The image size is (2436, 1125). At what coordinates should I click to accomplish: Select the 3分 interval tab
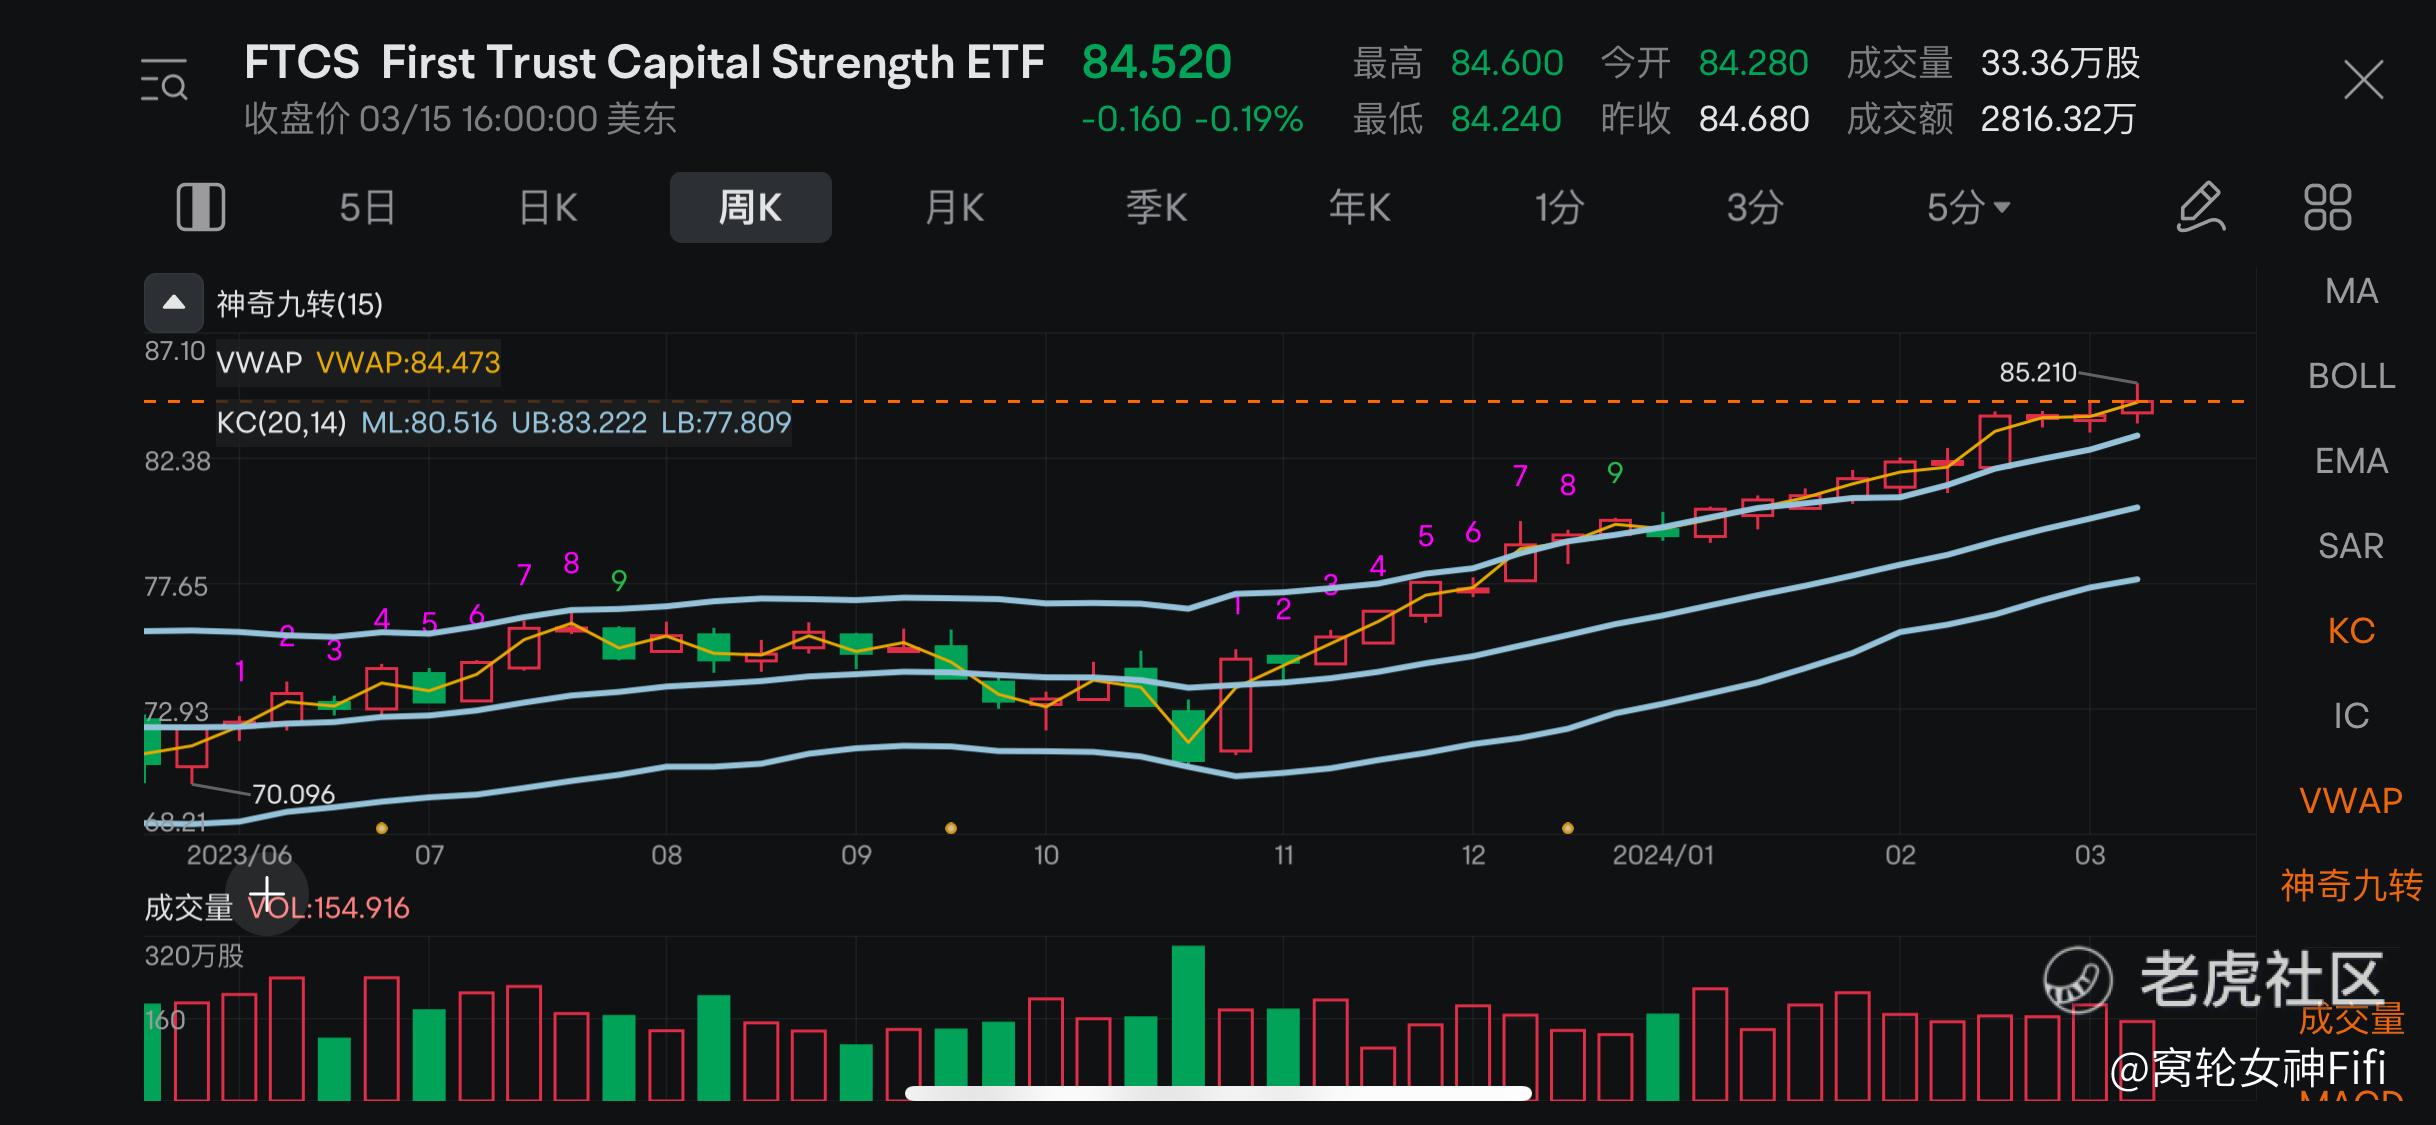pos(1755,208)
